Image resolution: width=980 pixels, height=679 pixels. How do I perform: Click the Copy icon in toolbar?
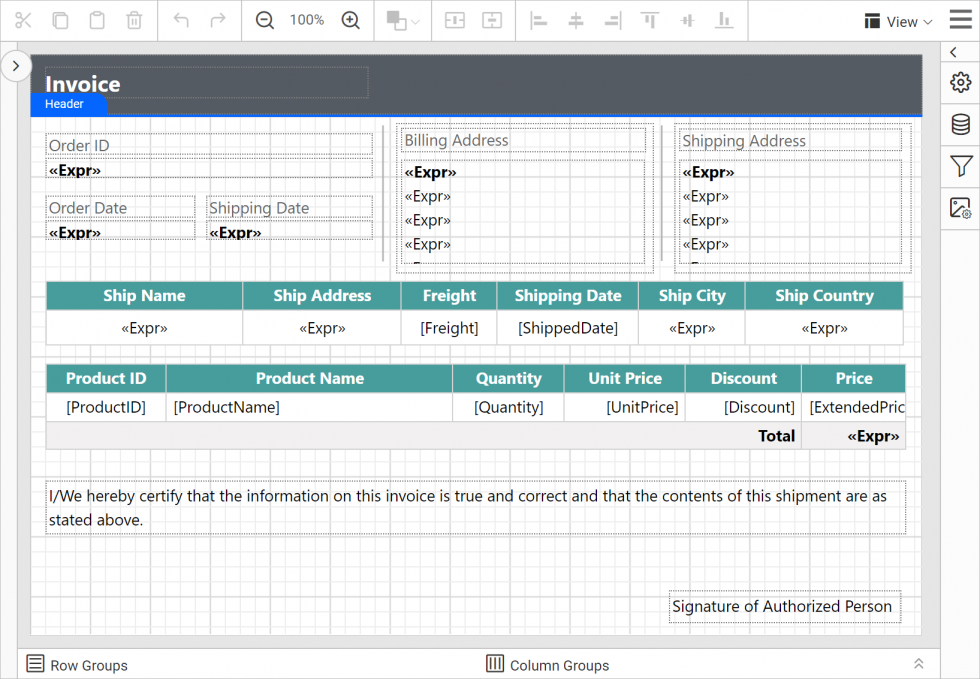(x=60, y=21)
